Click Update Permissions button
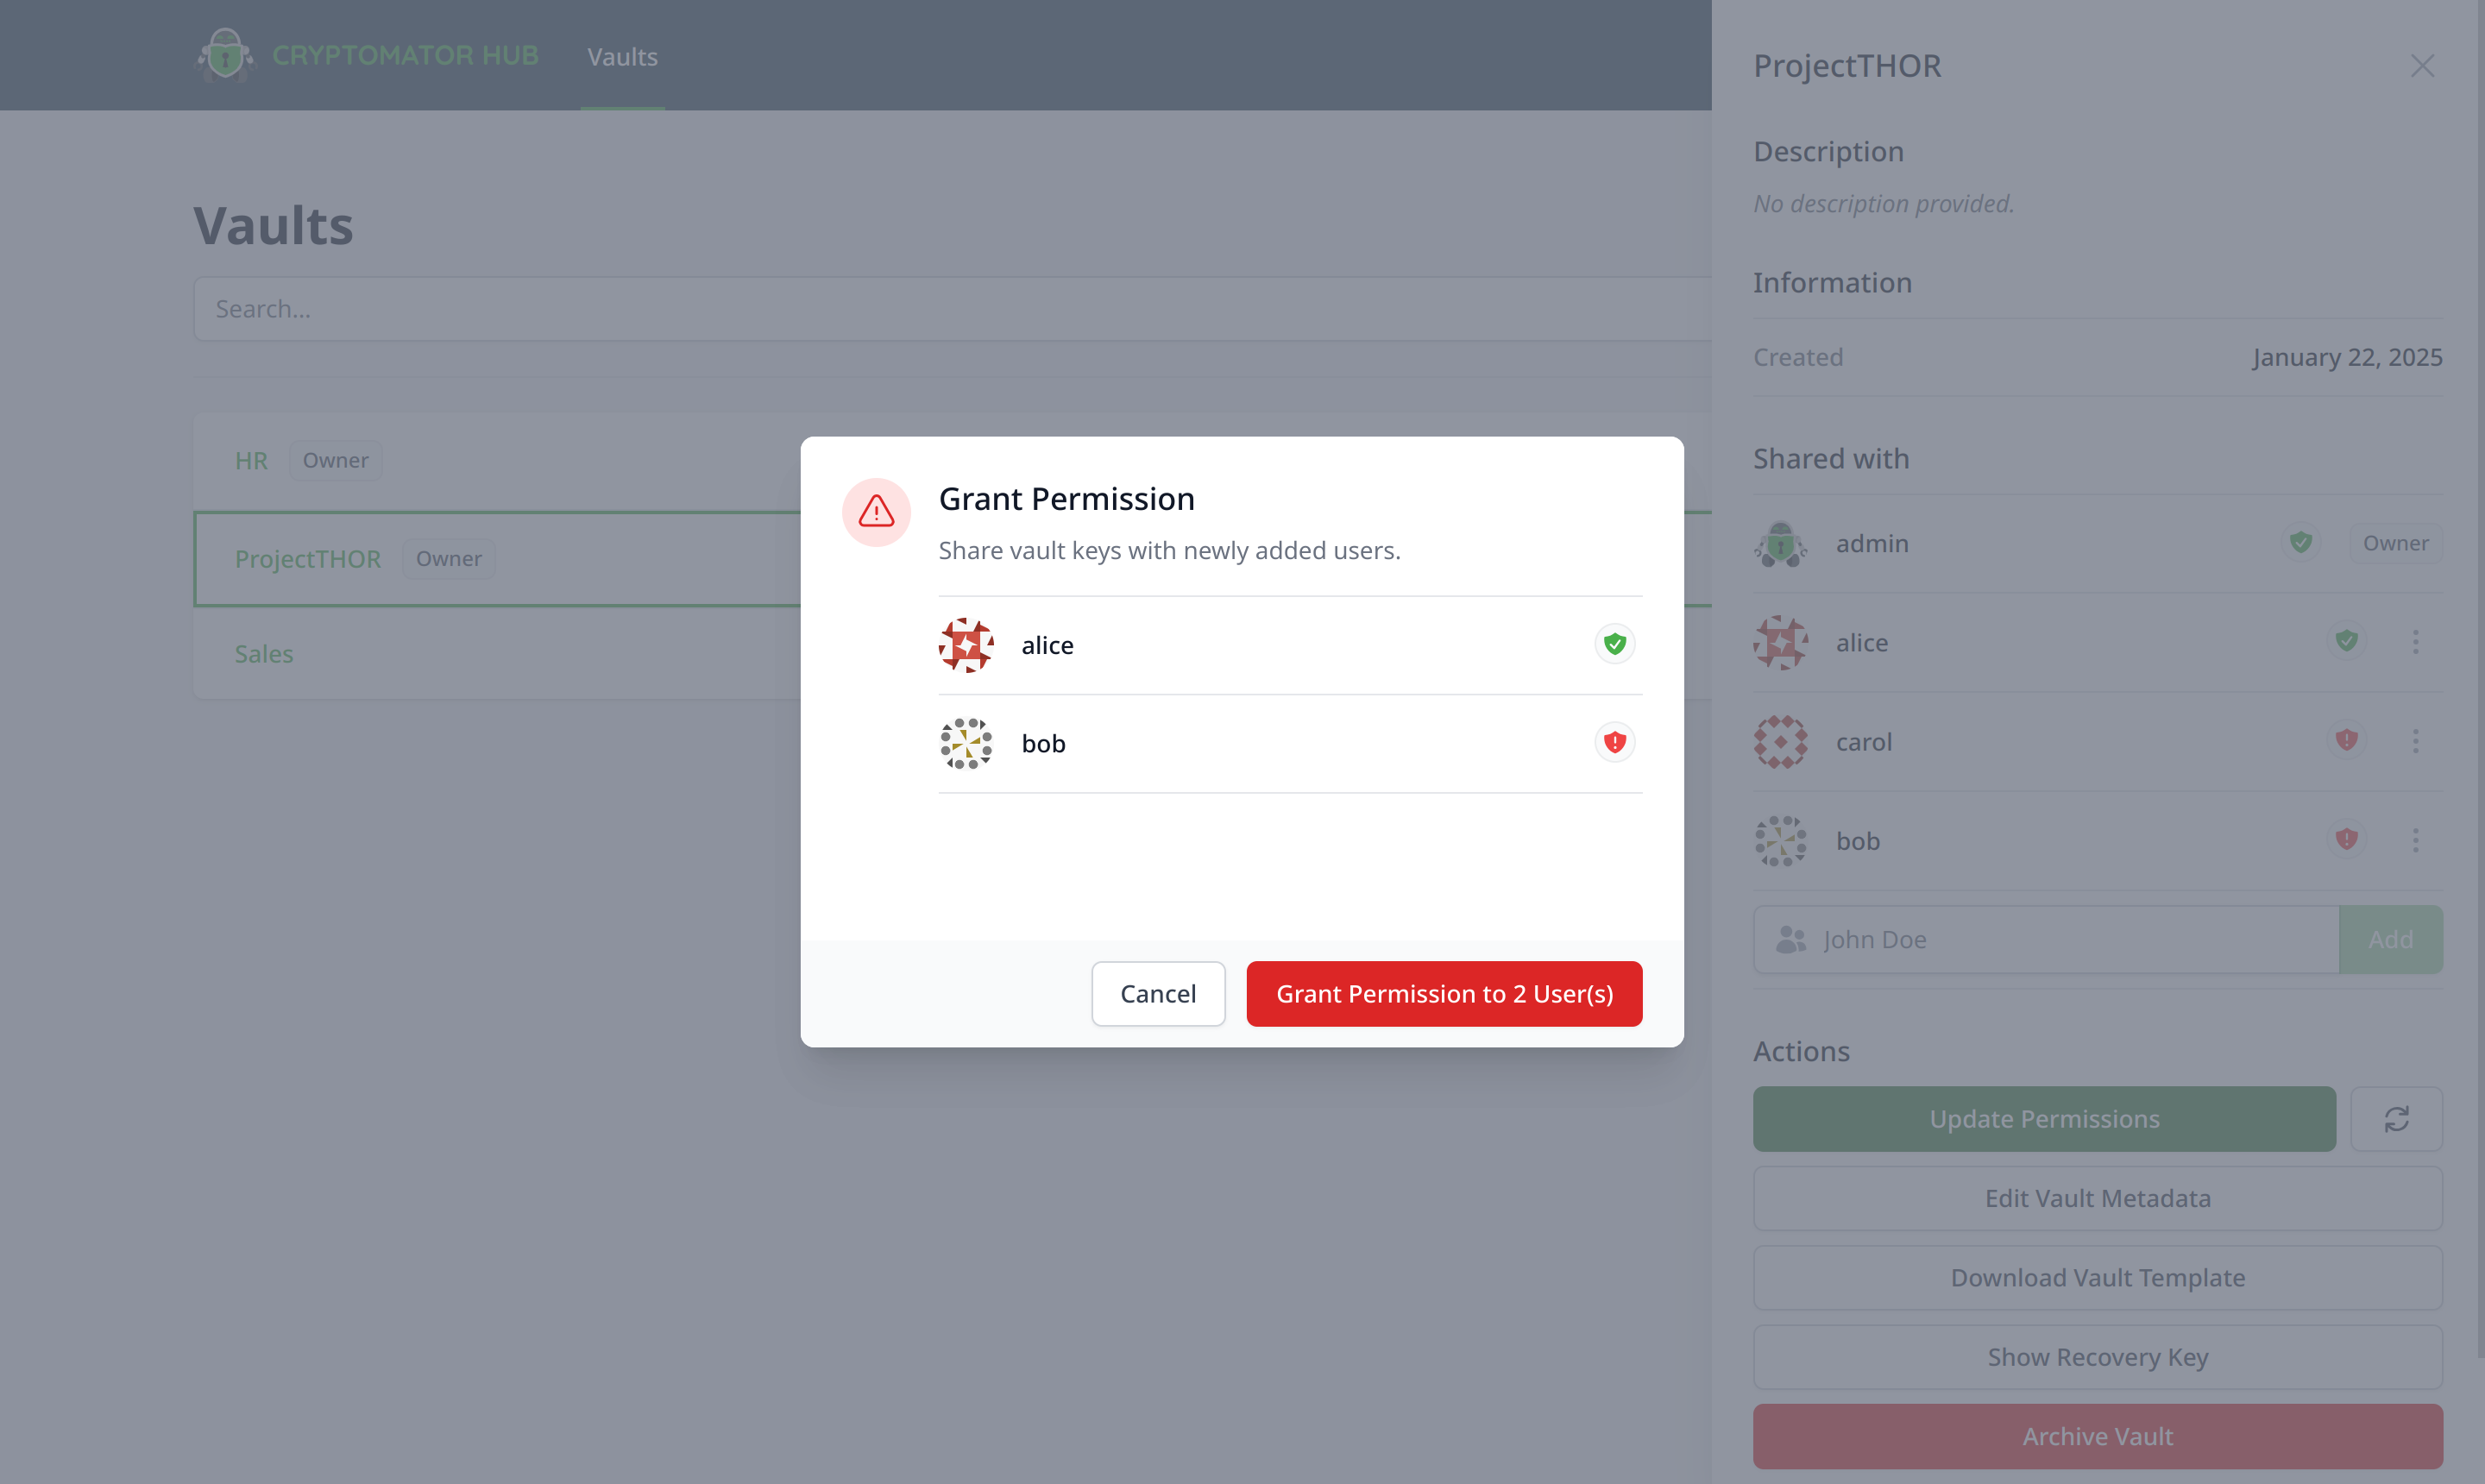 [x=2044, y=1119]
